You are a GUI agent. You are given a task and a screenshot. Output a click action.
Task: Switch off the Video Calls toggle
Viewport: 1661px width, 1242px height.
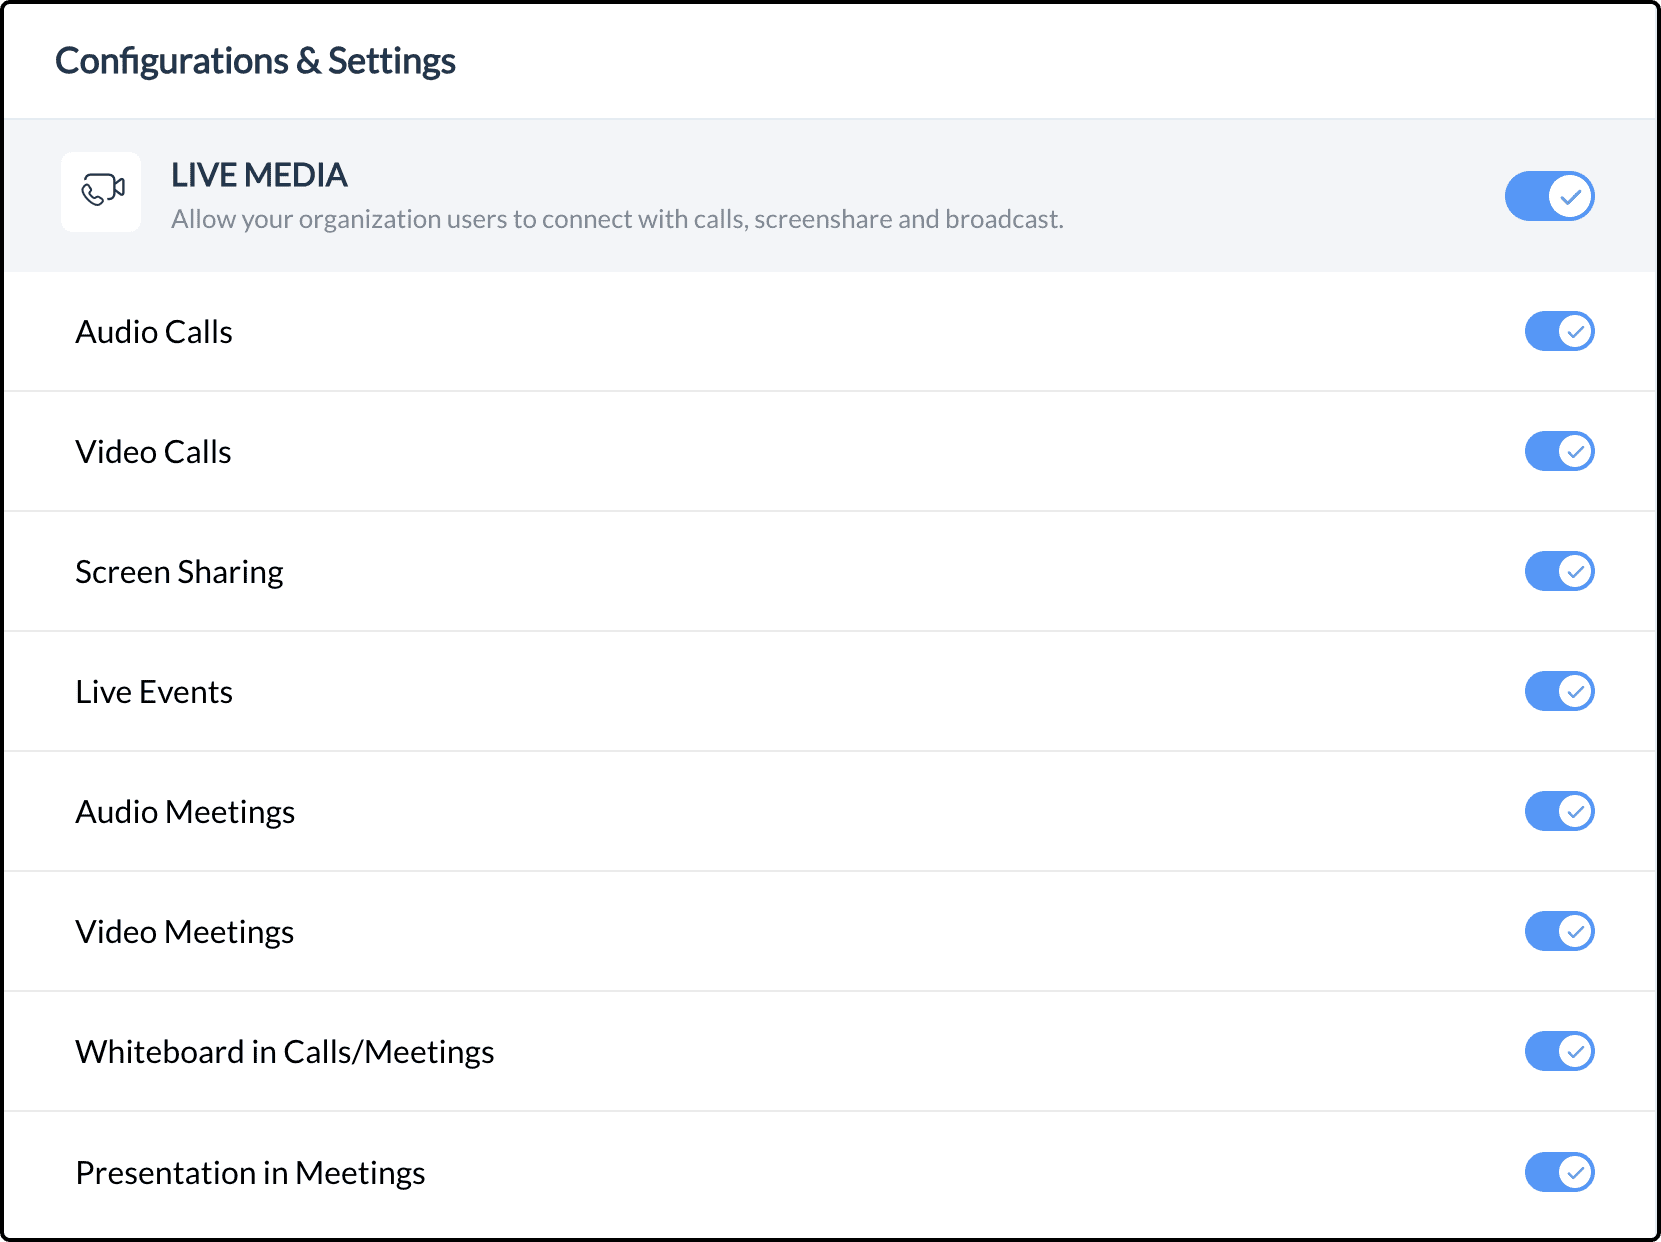tap(1559, 451)
